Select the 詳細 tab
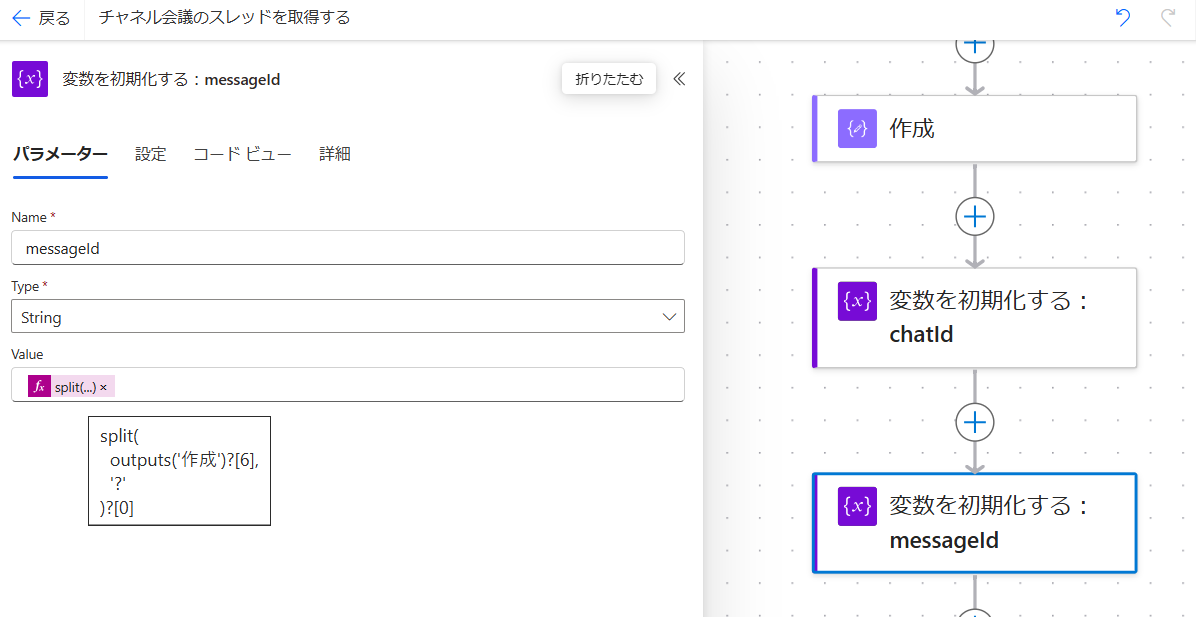Image resolution: width=1196 pixels, height=617 pixels. 335,154
